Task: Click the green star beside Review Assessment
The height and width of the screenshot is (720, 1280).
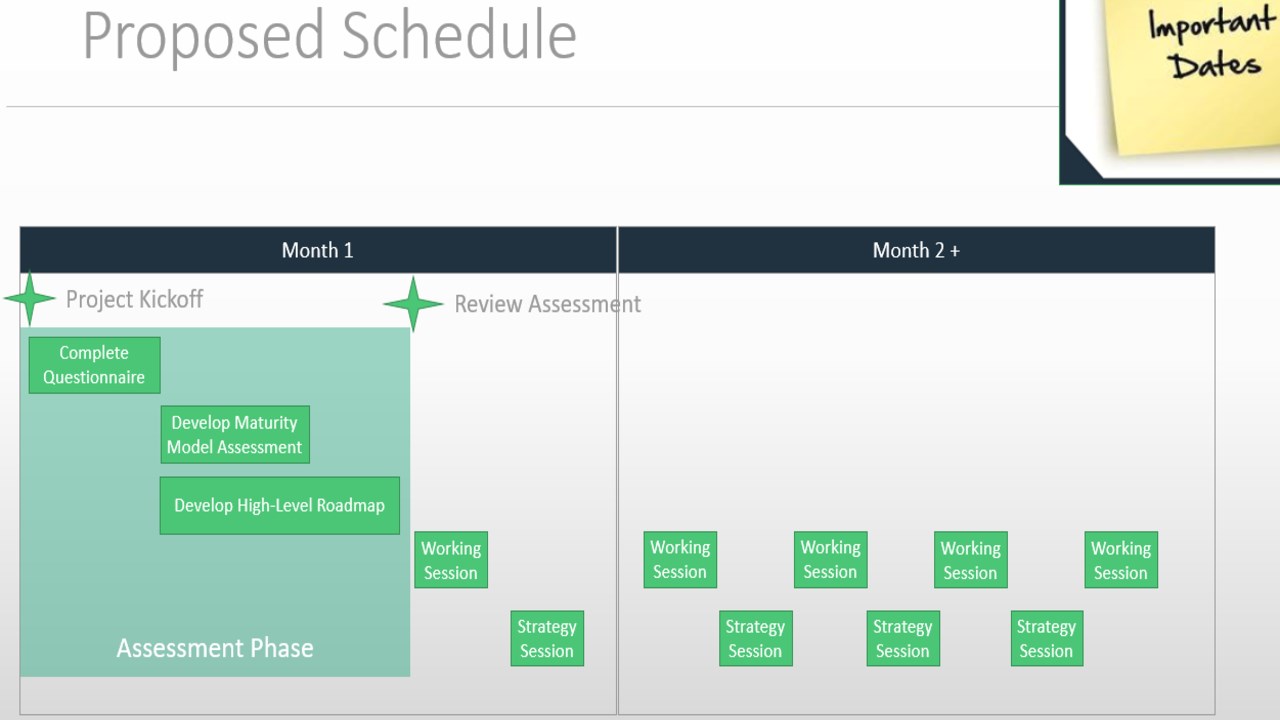Action: pos(413,304)
